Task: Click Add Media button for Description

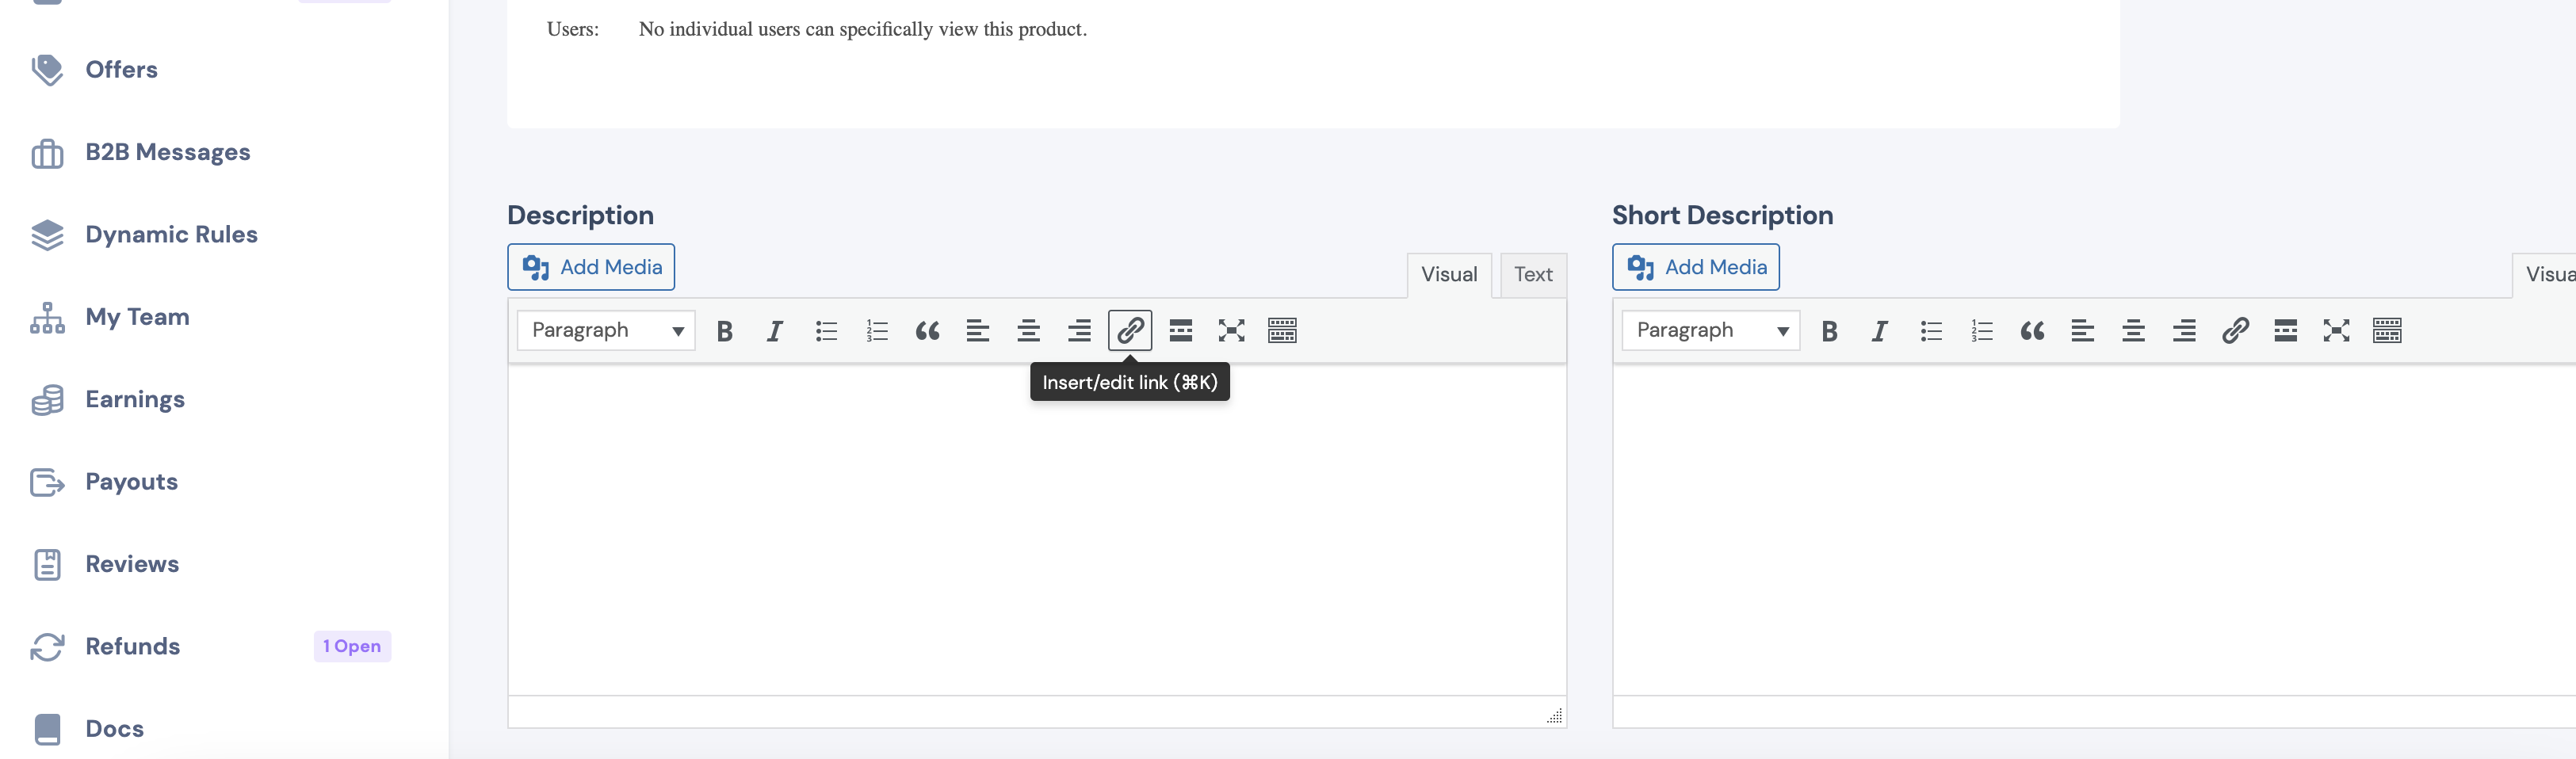Action: coord(591,267)
